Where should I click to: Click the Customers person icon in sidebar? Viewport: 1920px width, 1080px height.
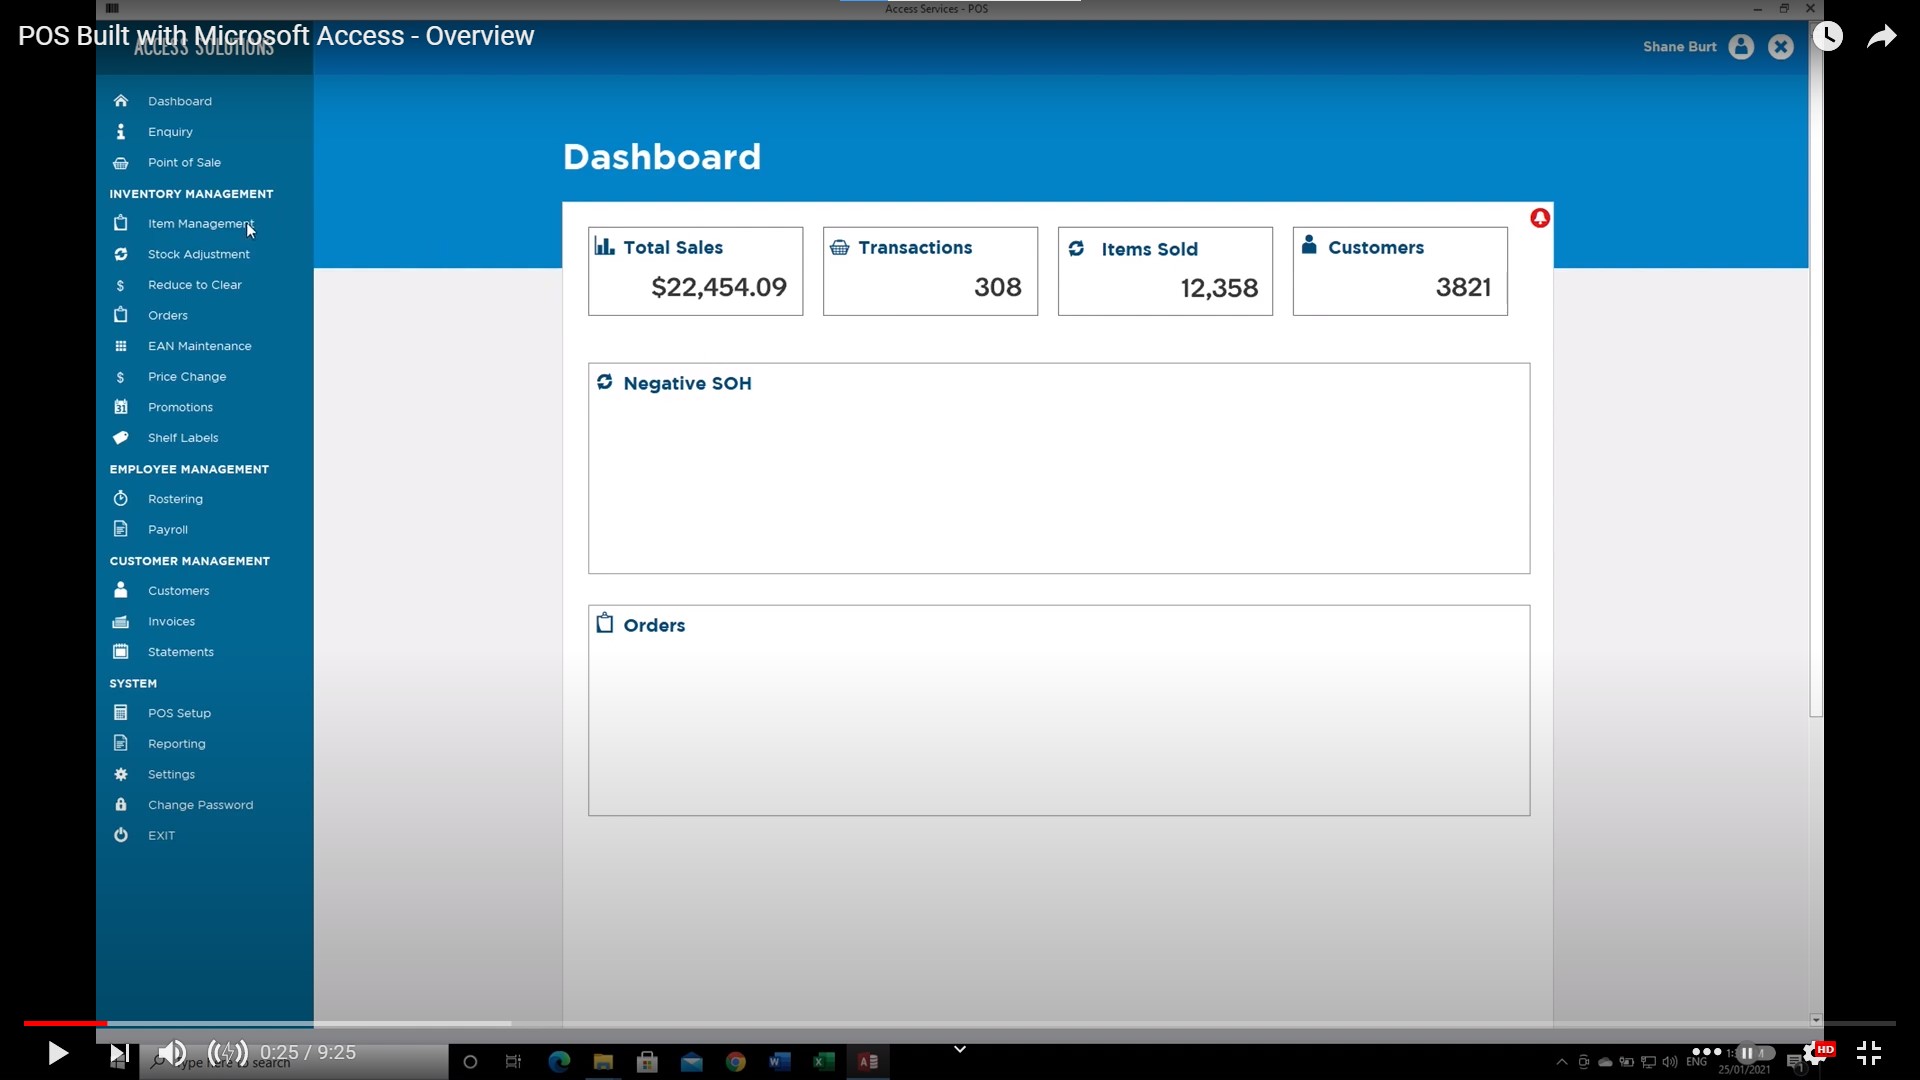click(x=121, y=590)
